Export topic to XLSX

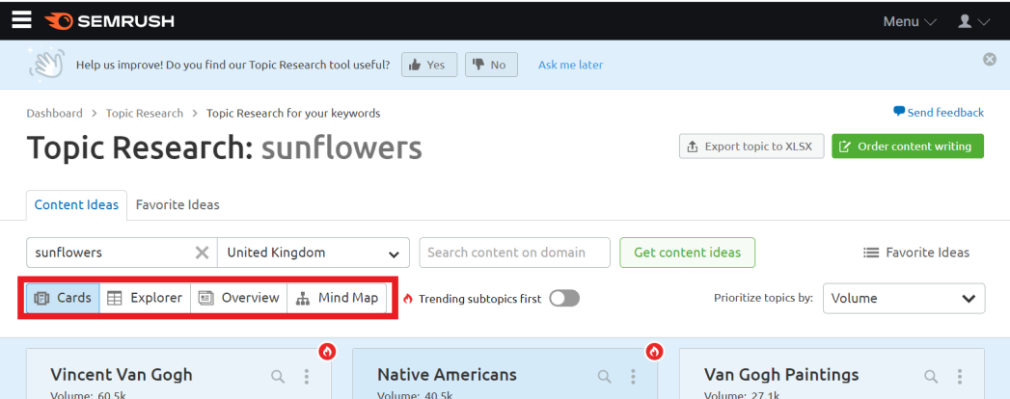(751, 146)
